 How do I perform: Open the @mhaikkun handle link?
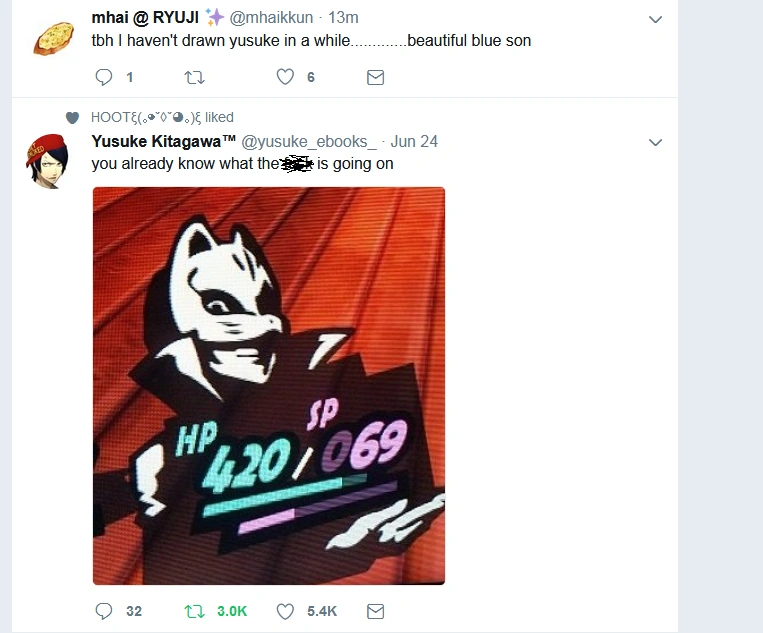(x=271, y=18)
